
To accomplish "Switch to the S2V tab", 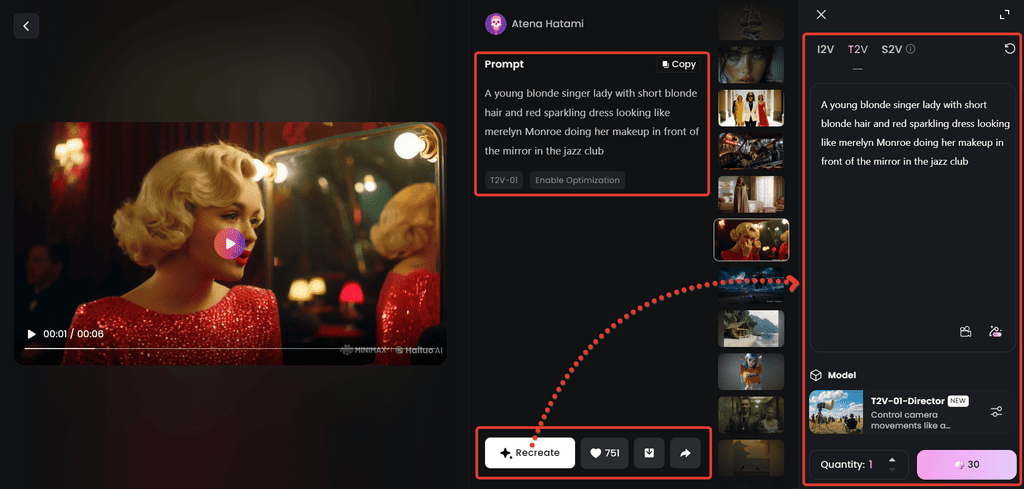I will (x=891, y=49).
